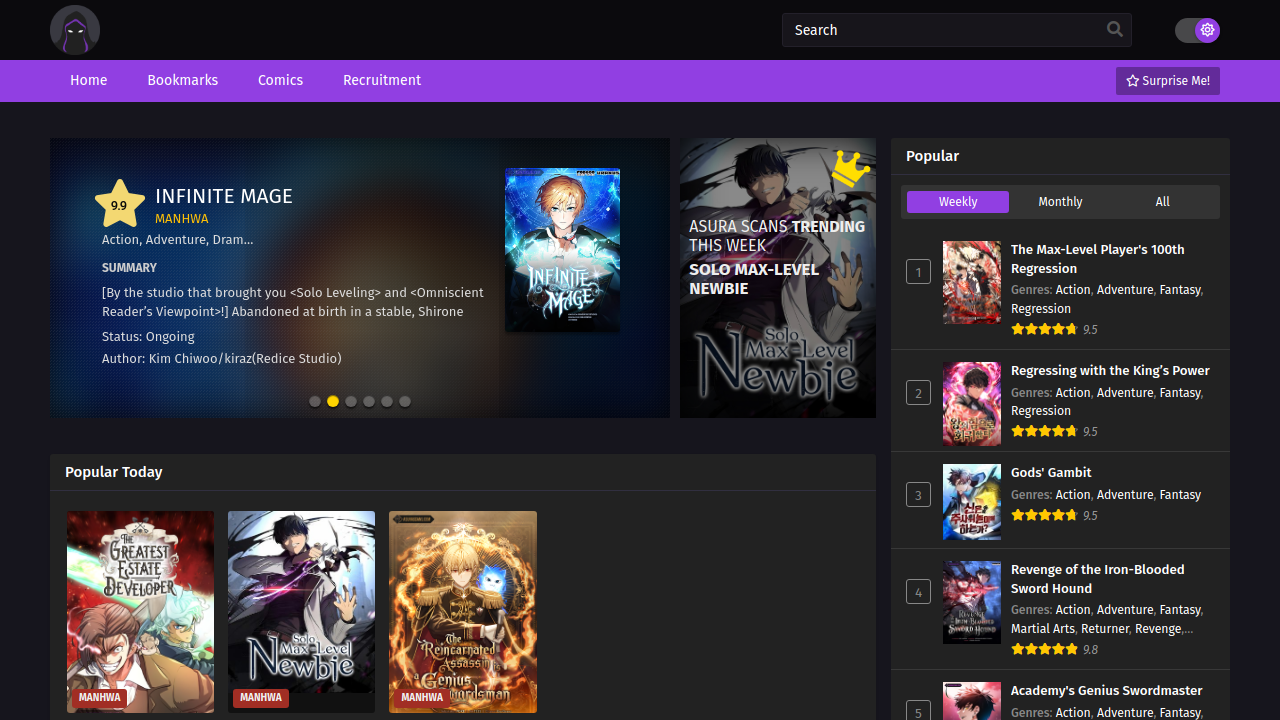Click the Status: Ongoing text
The width and height of the screenshot is (1280, 720).
148,337
